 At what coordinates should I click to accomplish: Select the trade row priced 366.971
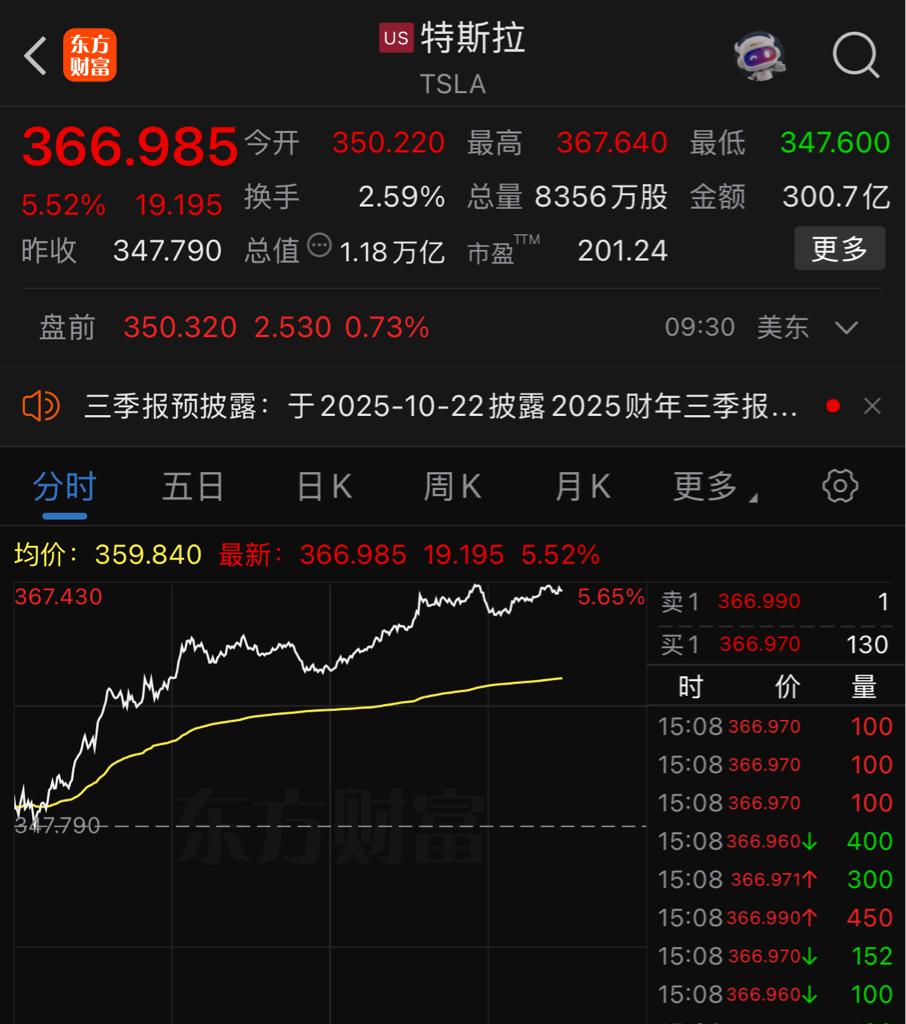(775, 880)
